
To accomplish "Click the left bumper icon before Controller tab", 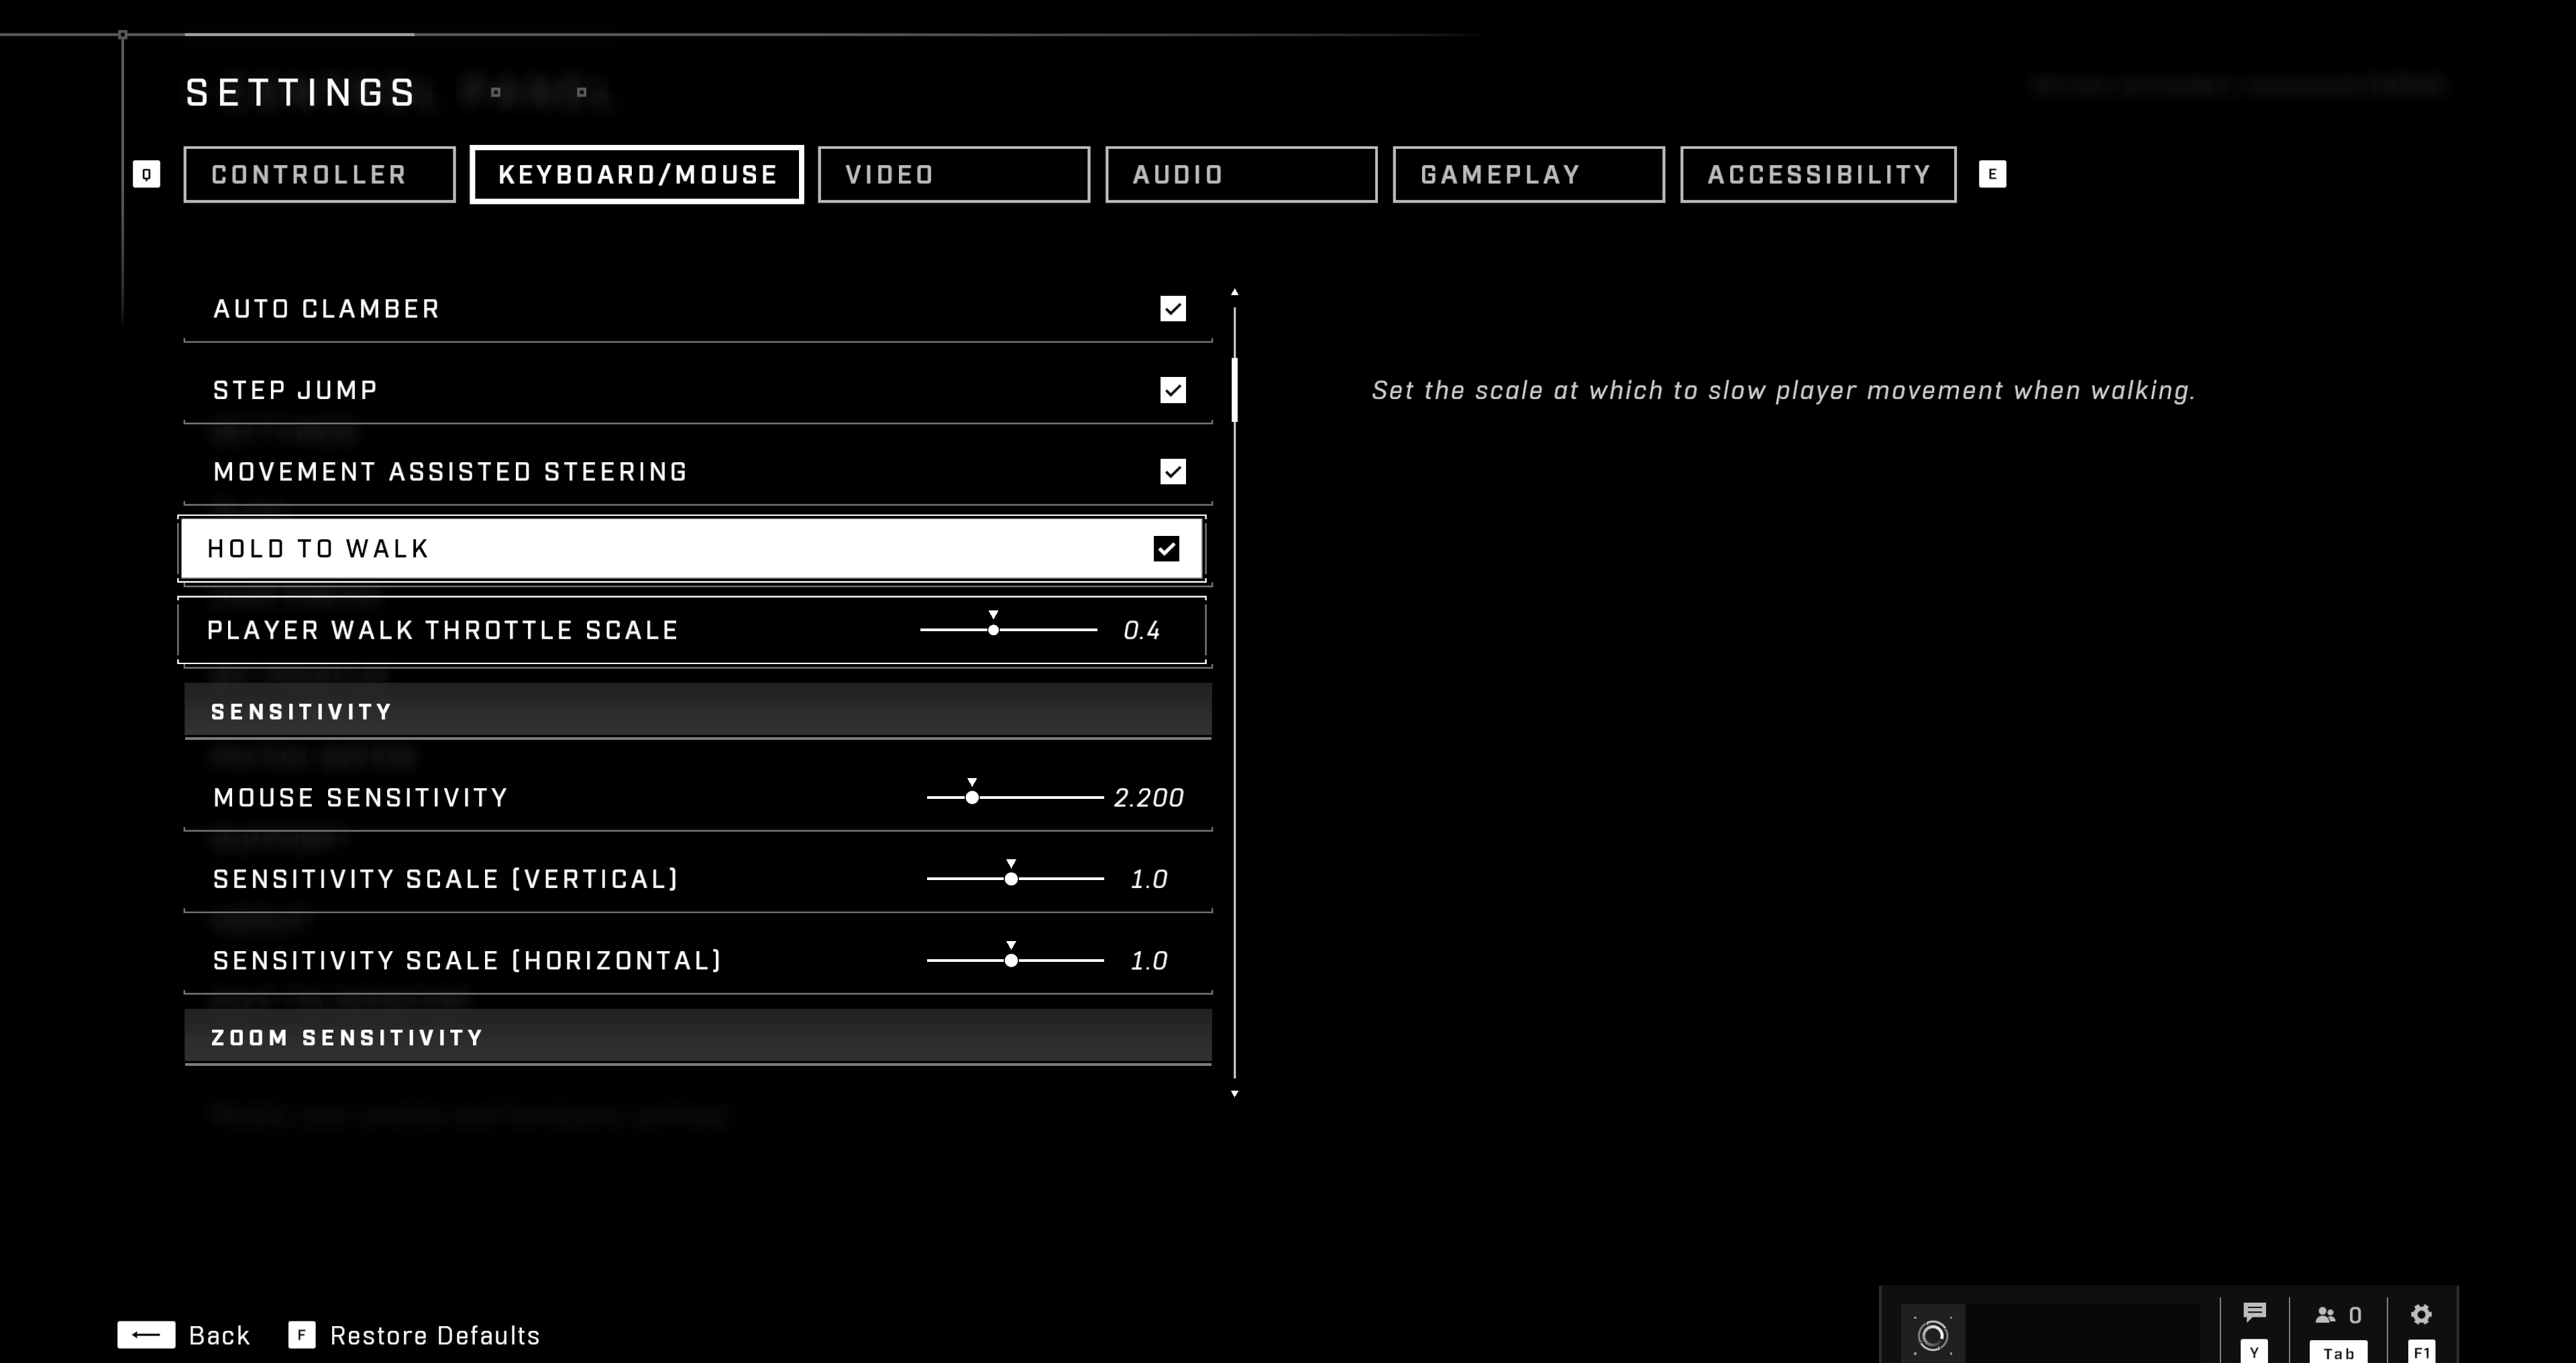I will 147,173.
